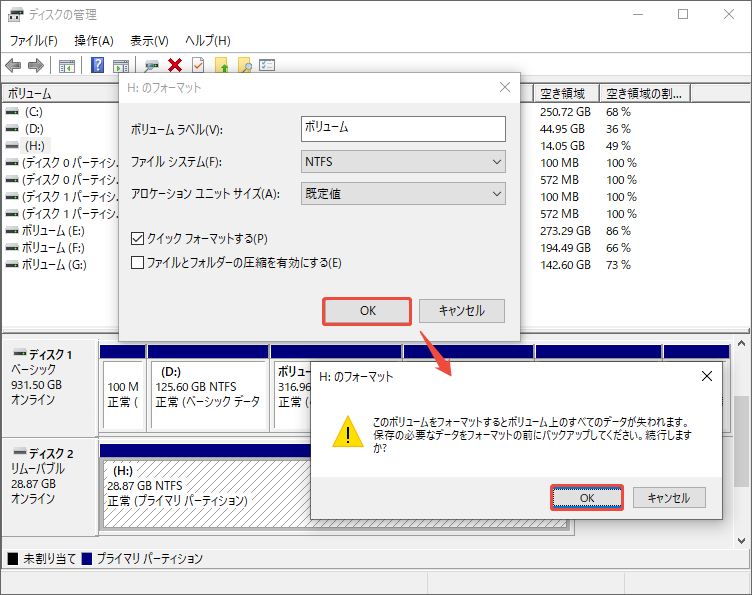Click the ディスク 1 disk icon

pyautogui.click(x=20, y=353)
